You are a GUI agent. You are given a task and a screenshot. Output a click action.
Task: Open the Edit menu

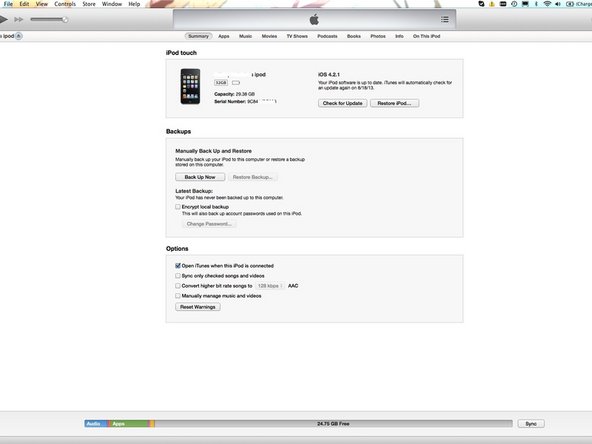click(24, 4)
